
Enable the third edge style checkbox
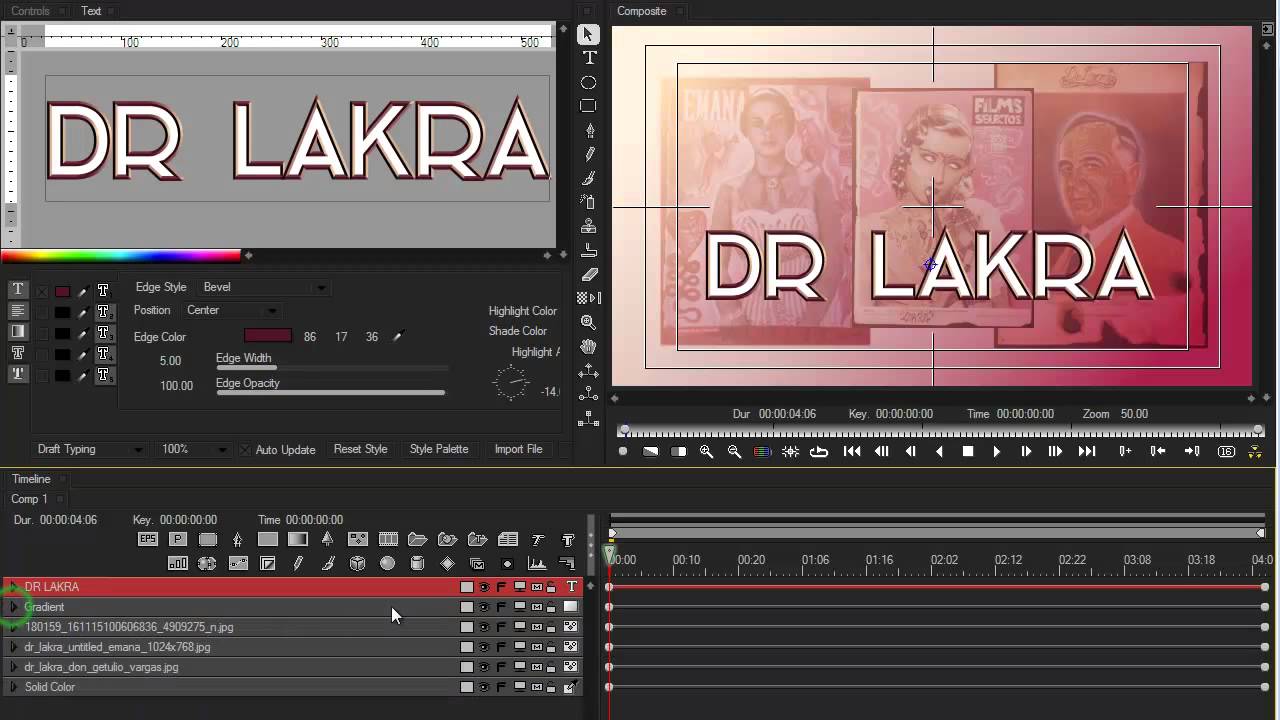[42, 334]
